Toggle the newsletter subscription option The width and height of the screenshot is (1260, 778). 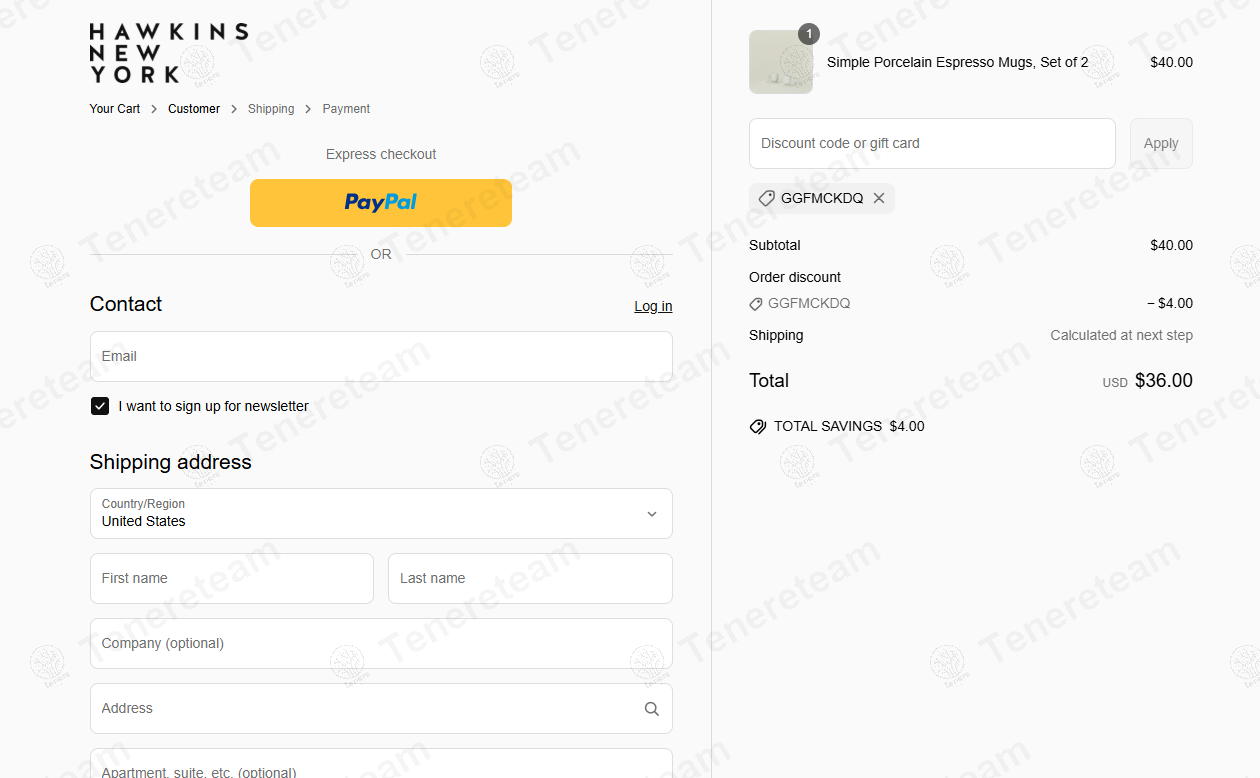(100, 406)
